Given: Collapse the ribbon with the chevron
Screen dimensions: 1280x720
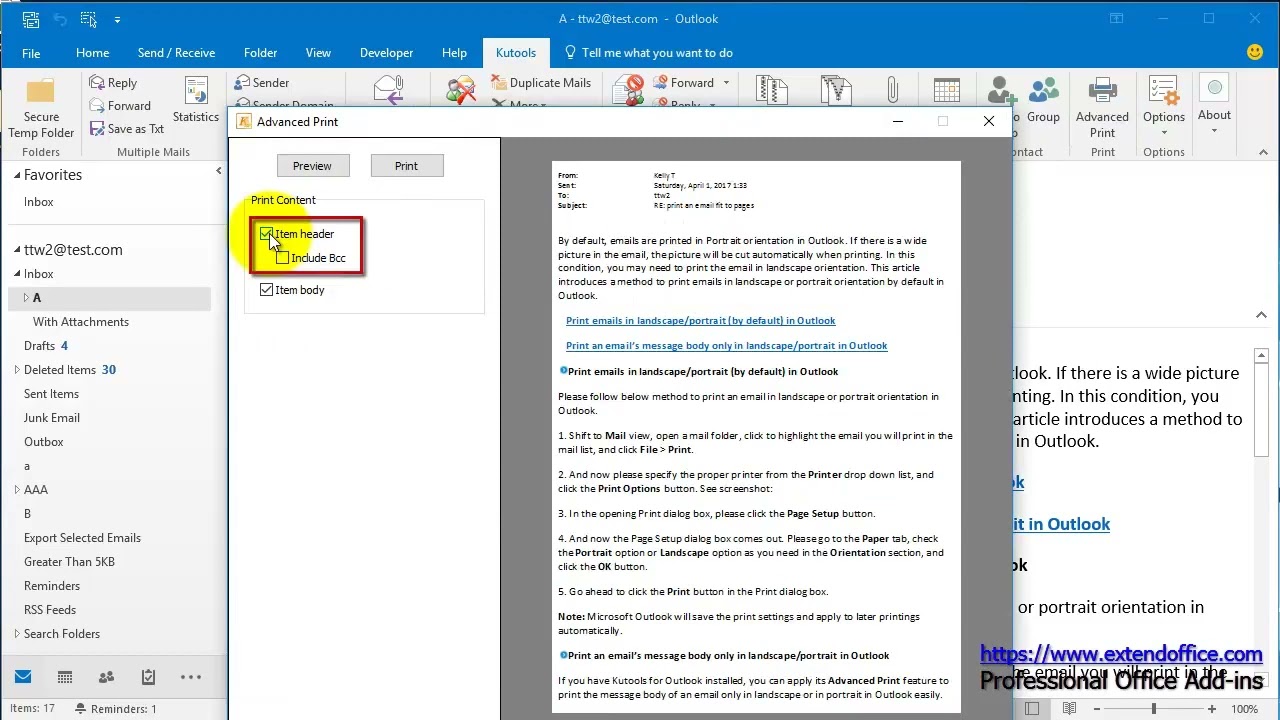Looking at the screenshot, I should click(x=1263, y=152).
